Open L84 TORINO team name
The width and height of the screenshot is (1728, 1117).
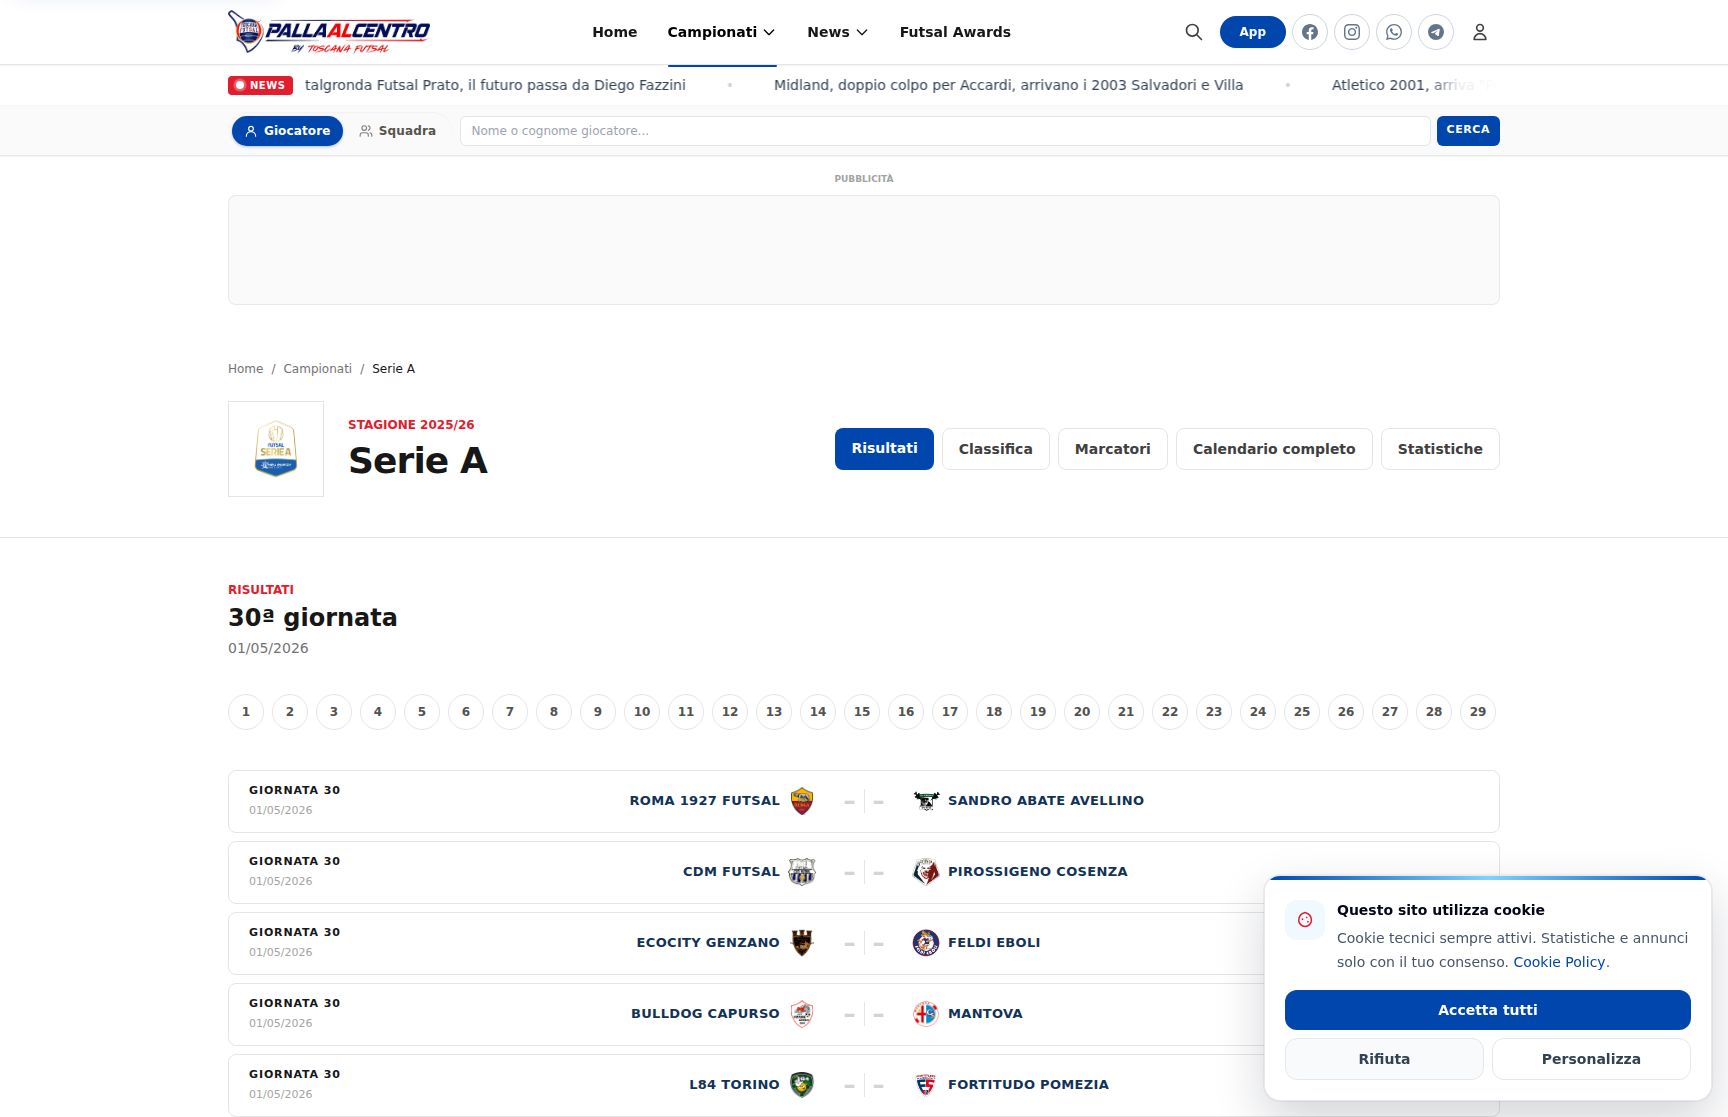click(x=734, y=1085)
